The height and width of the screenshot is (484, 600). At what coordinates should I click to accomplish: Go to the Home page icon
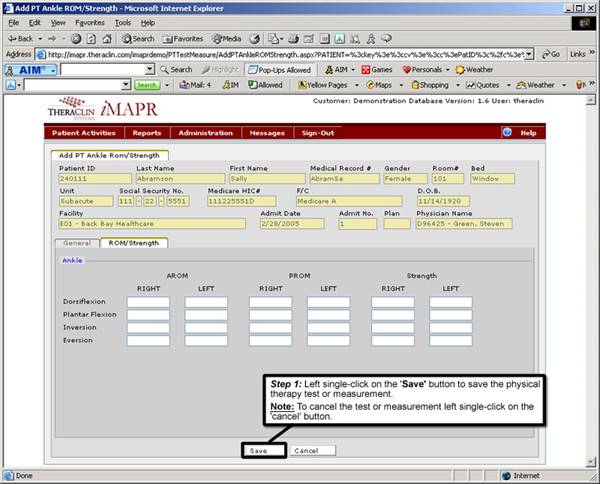(x=107, y=39)
